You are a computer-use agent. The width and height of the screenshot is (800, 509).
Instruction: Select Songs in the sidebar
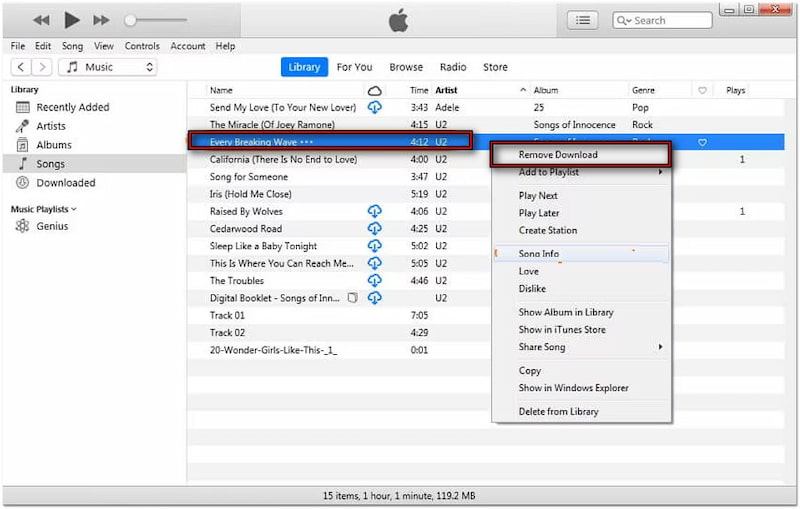[94, 164]
